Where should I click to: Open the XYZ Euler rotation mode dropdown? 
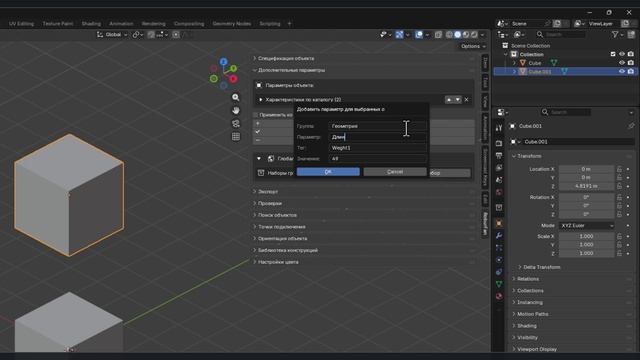[x=587, y=226]
